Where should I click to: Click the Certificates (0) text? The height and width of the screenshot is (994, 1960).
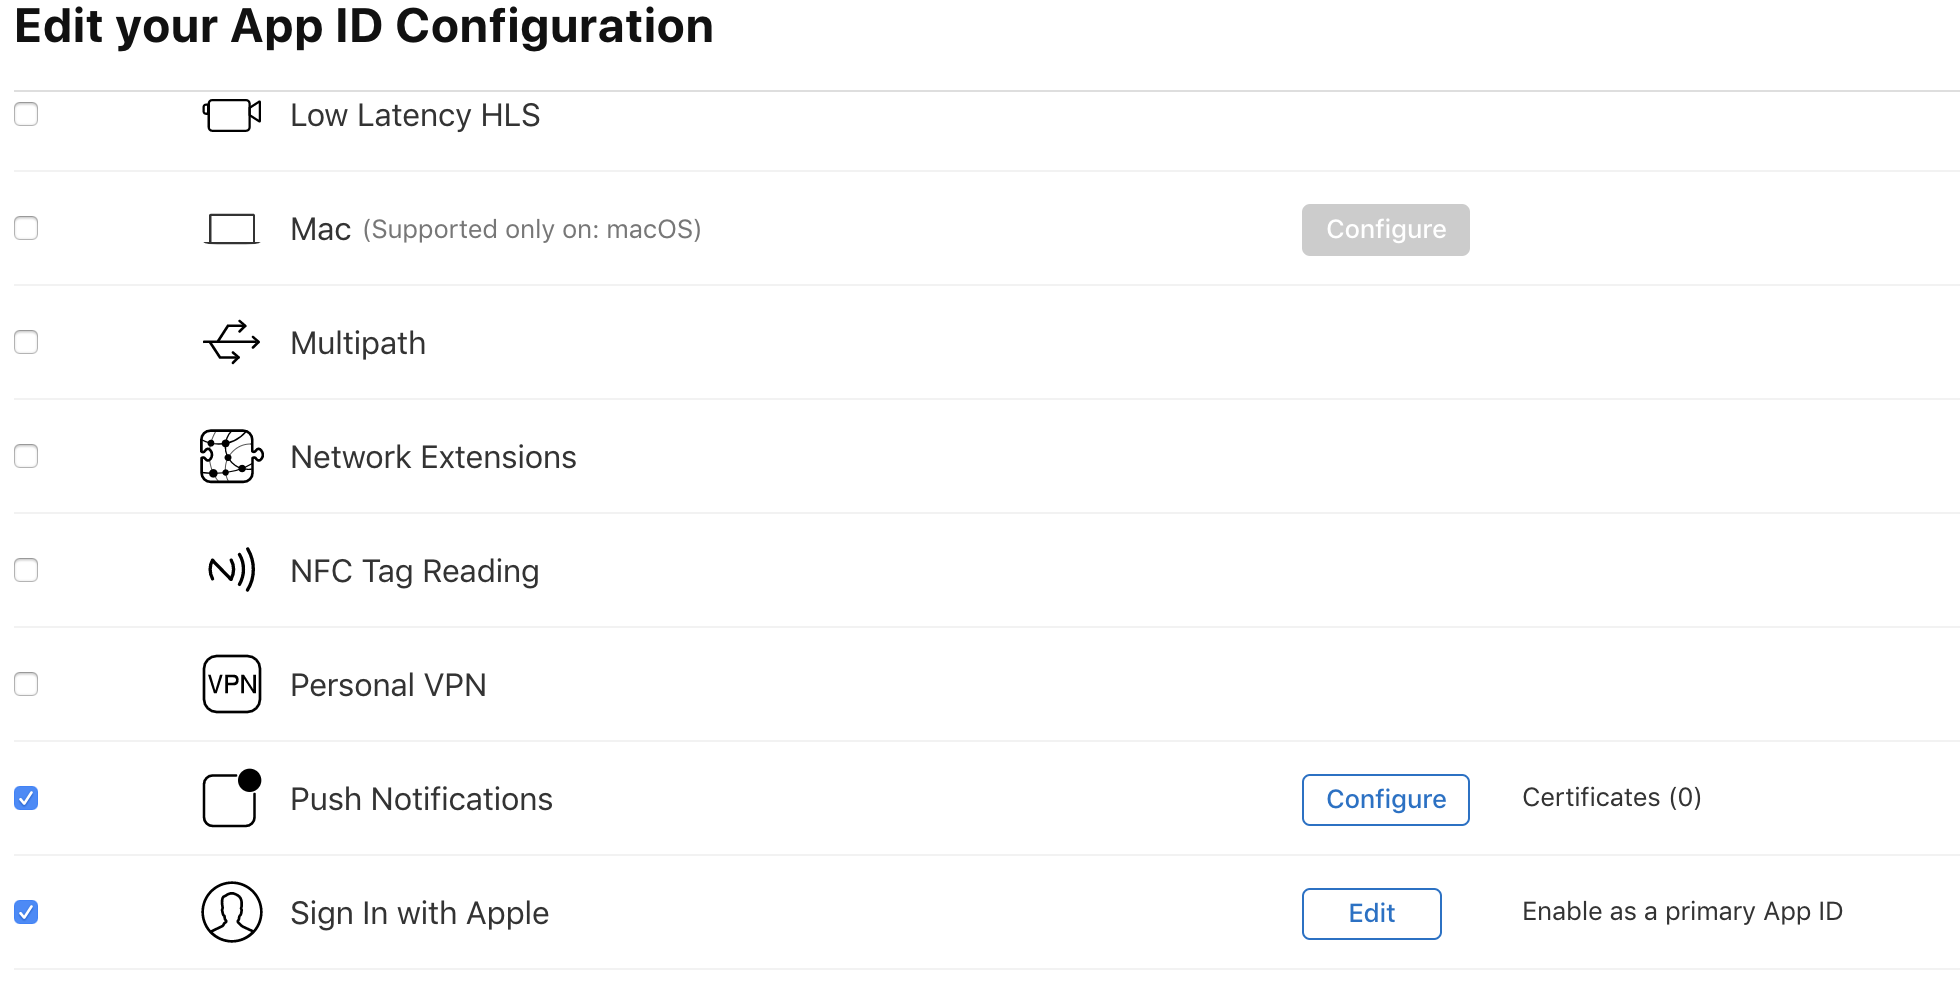coord(1612,797)
